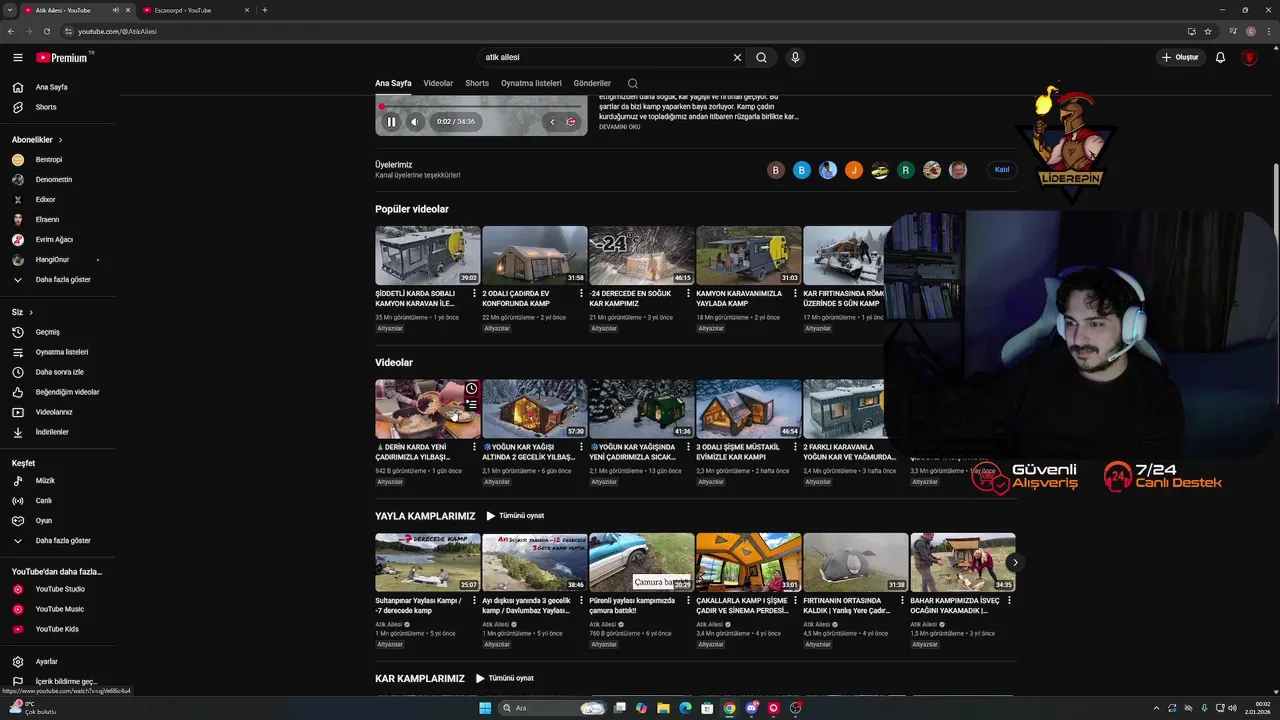Viewport: 1280px width, 720px height.
Task: Select the Ana Sayfa channel tab
Action: (x=393, y=84)
